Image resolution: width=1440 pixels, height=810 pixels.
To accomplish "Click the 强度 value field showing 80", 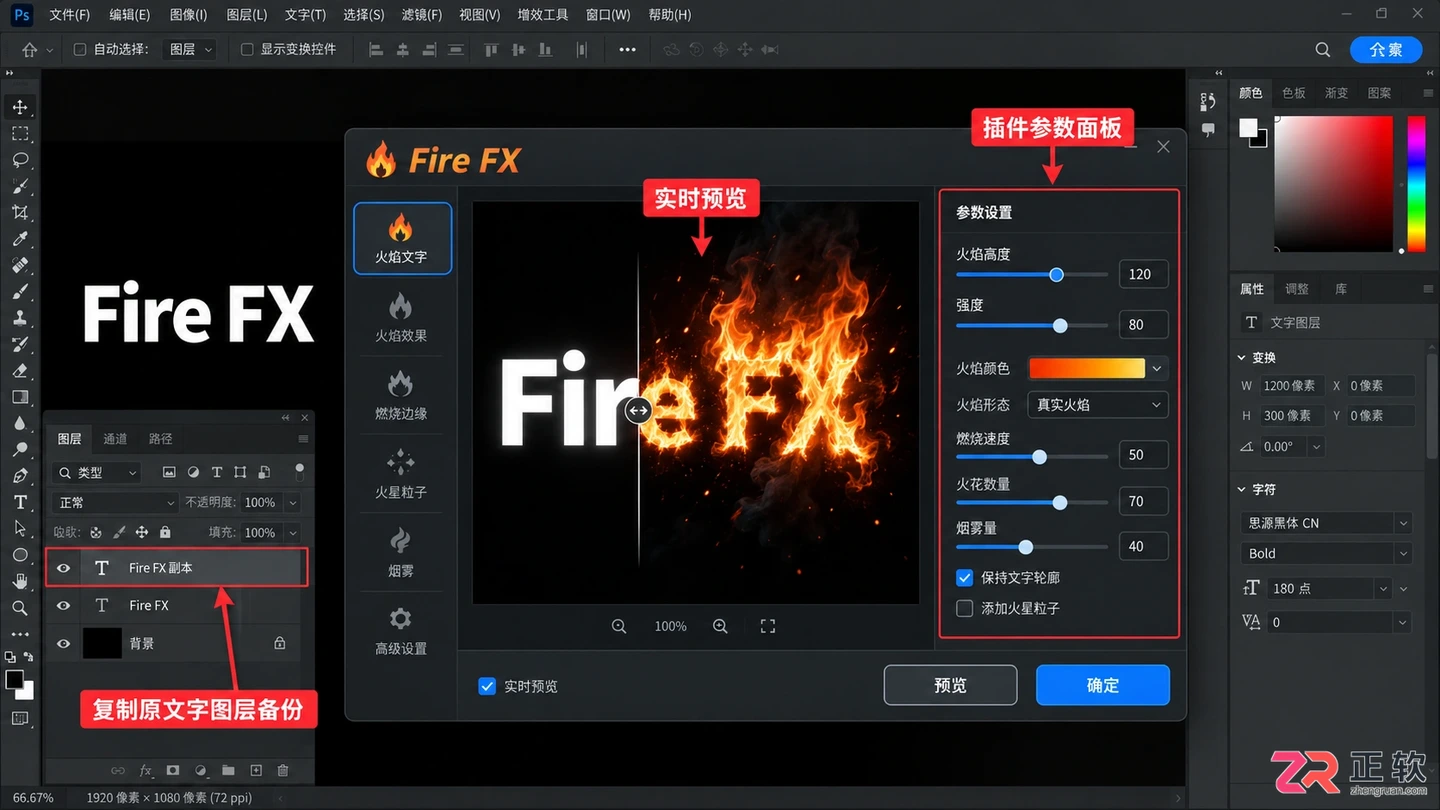I will [1143, 324].
